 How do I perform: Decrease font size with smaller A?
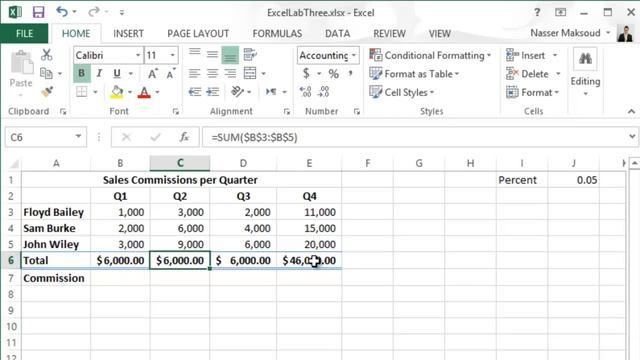pyautogui.click(x=171, y=73)
